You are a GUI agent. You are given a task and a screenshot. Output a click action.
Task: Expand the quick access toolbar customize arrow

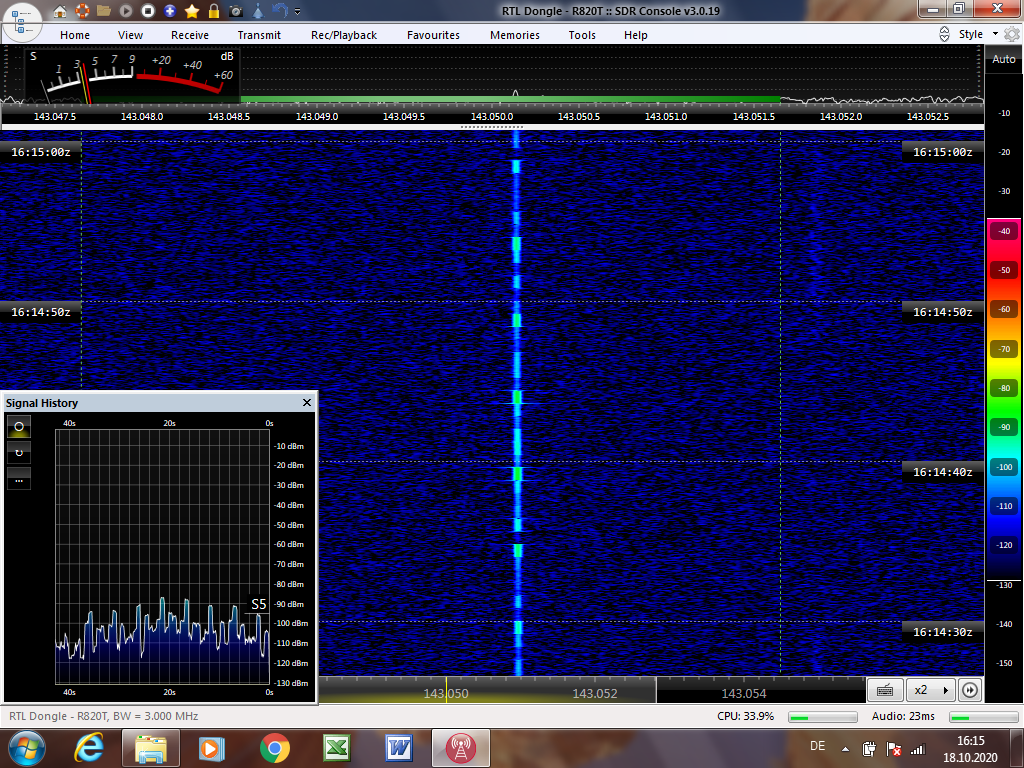click(298, 12)
